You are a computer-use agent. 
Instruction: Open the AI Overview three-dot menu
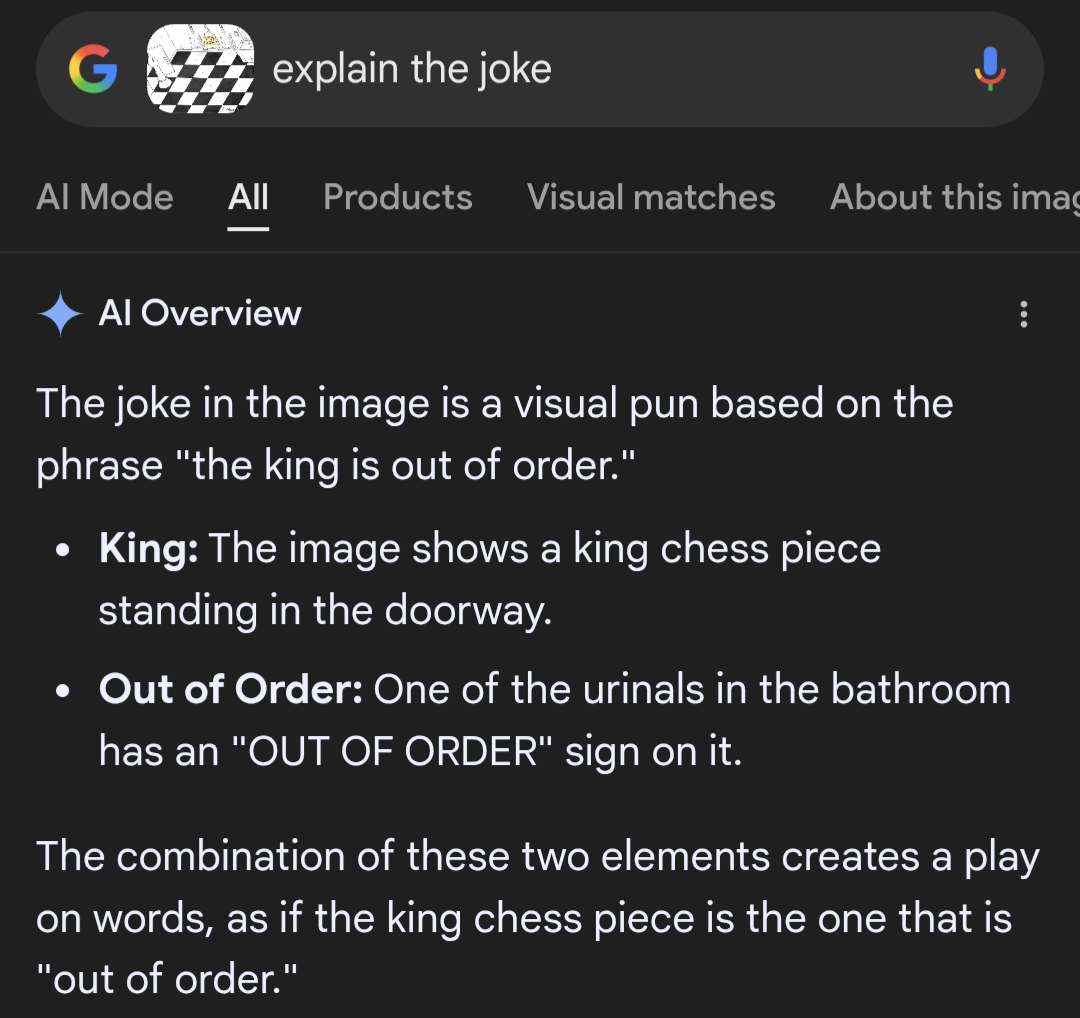click(1023, 314)
